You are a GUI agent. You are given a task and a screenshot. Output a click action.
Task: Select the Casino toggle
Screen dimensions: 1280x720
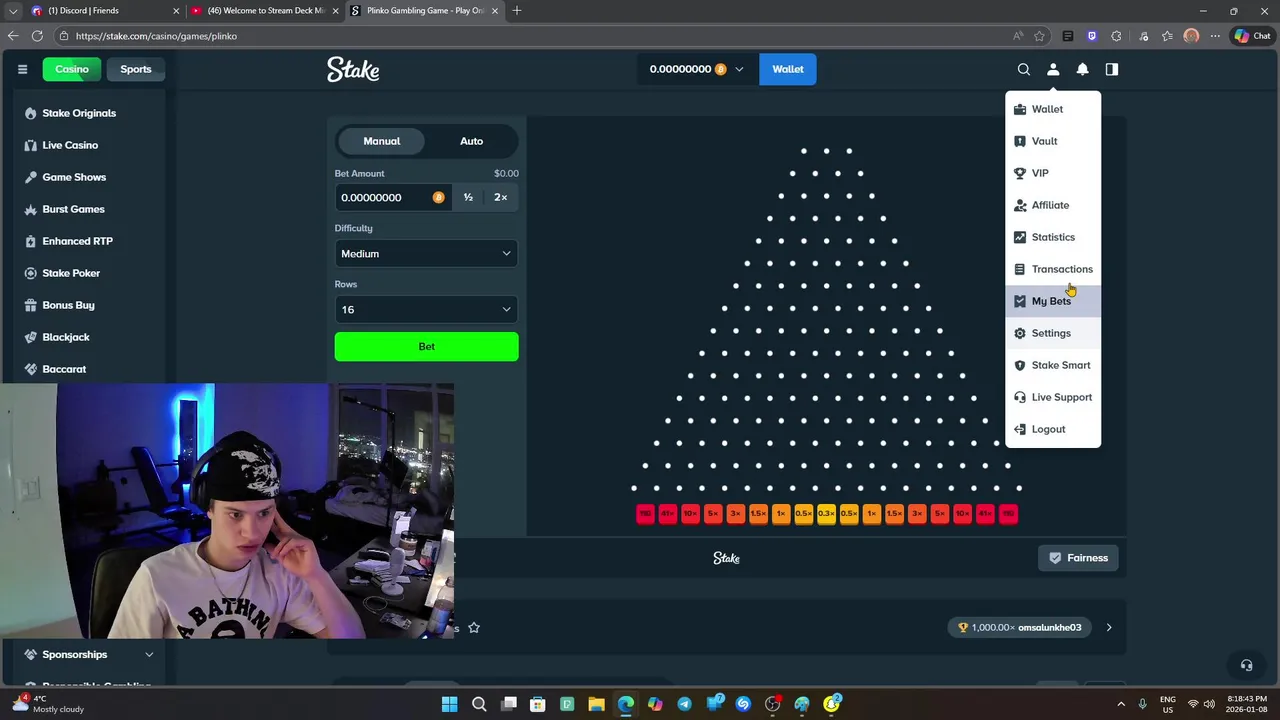[x=72, y=69]
